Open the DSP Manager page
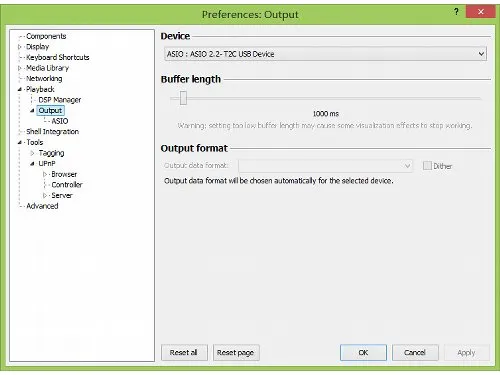This screenshot has width=500, height=375. tap(60, 100)
